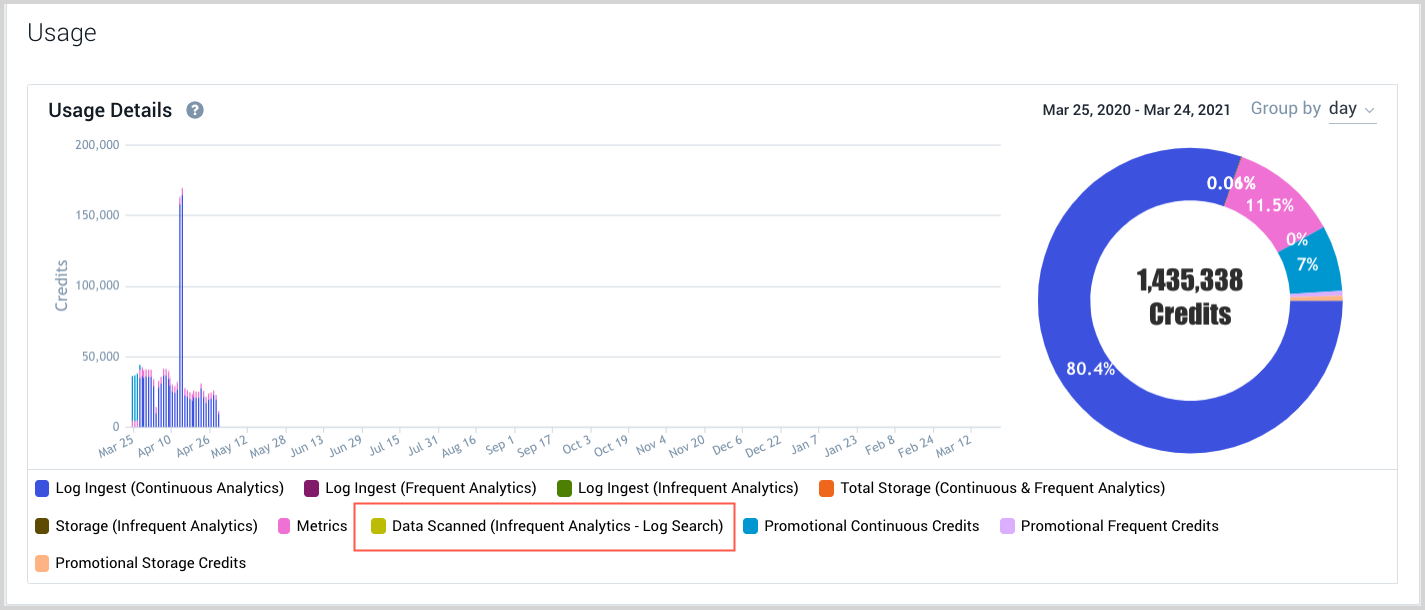The height and width of the screenshot is (610, 1425).
Task: Select the Usage Details heading
Action: [110, 110]
